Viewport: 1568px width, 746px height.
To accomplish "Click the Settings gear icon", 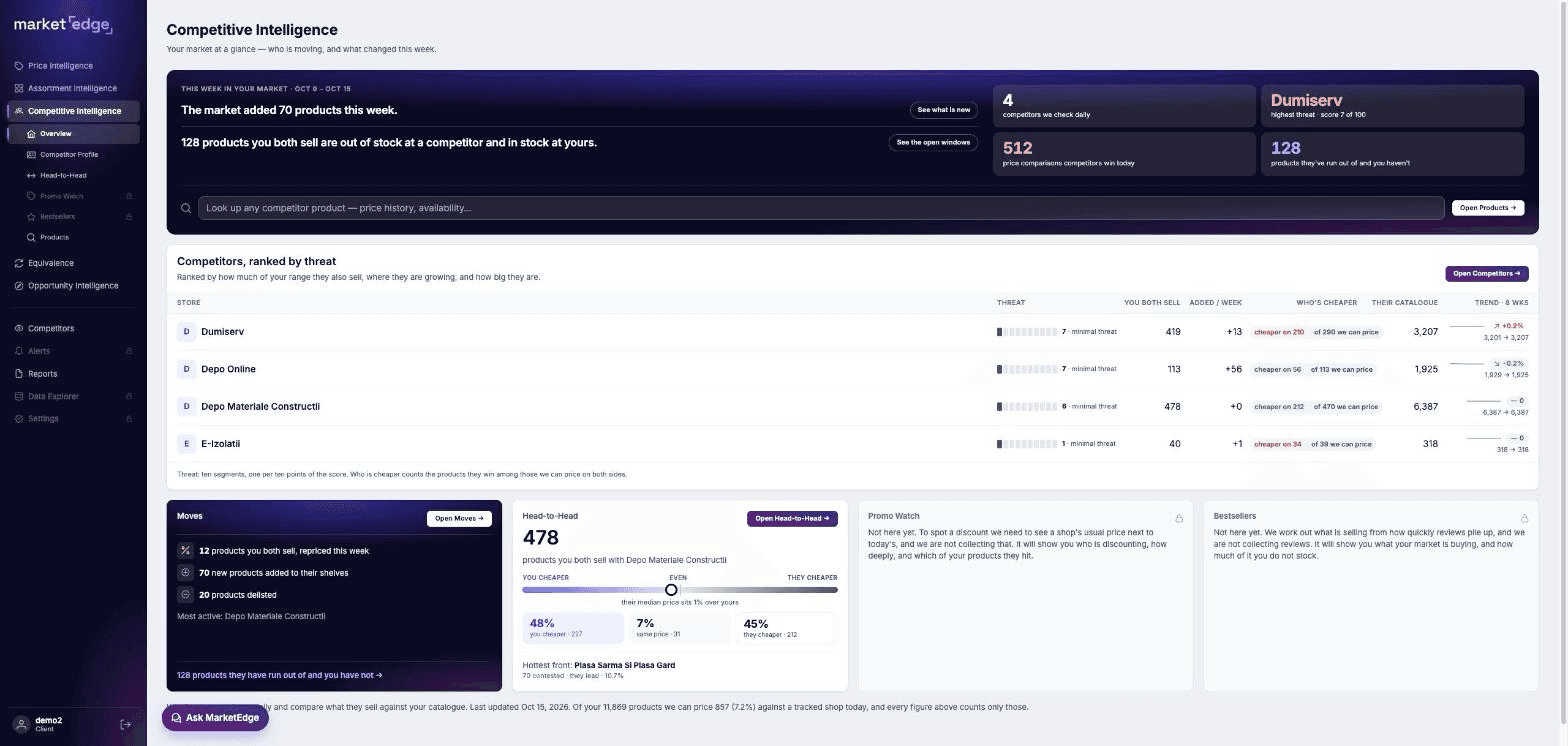I will [x=19, y=419].
